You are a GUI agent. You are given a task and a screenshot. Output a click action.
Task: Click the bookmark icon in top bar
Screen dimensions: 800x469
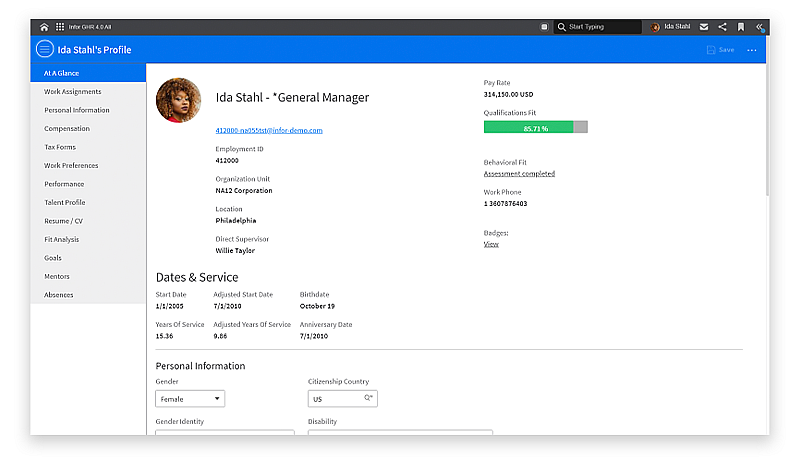(741, 27)
